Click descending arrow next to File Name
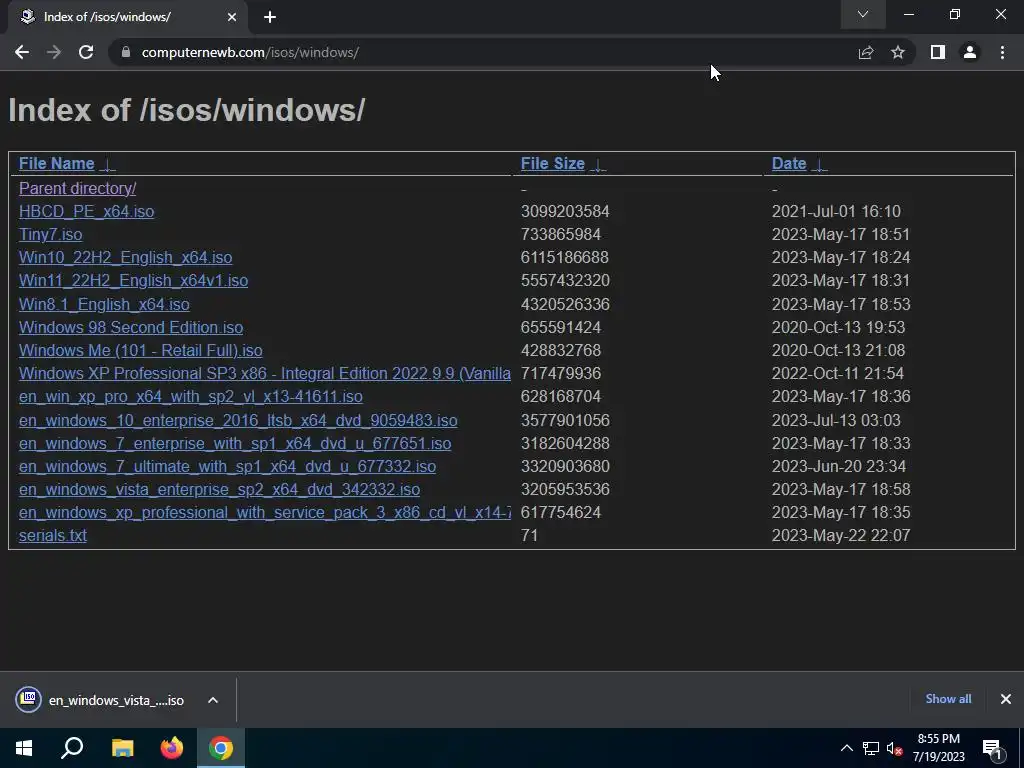 pos(108,165)
